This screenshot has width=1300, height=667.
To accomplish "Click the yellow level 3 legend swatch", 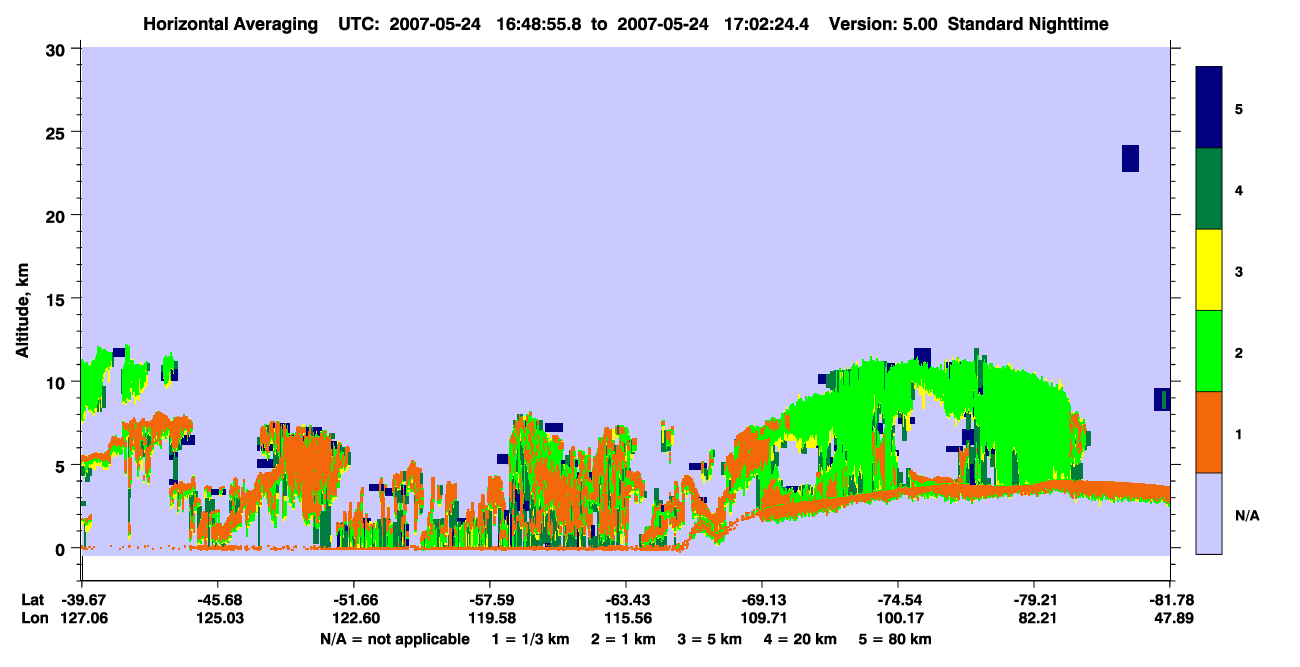I will (1209, 270).
